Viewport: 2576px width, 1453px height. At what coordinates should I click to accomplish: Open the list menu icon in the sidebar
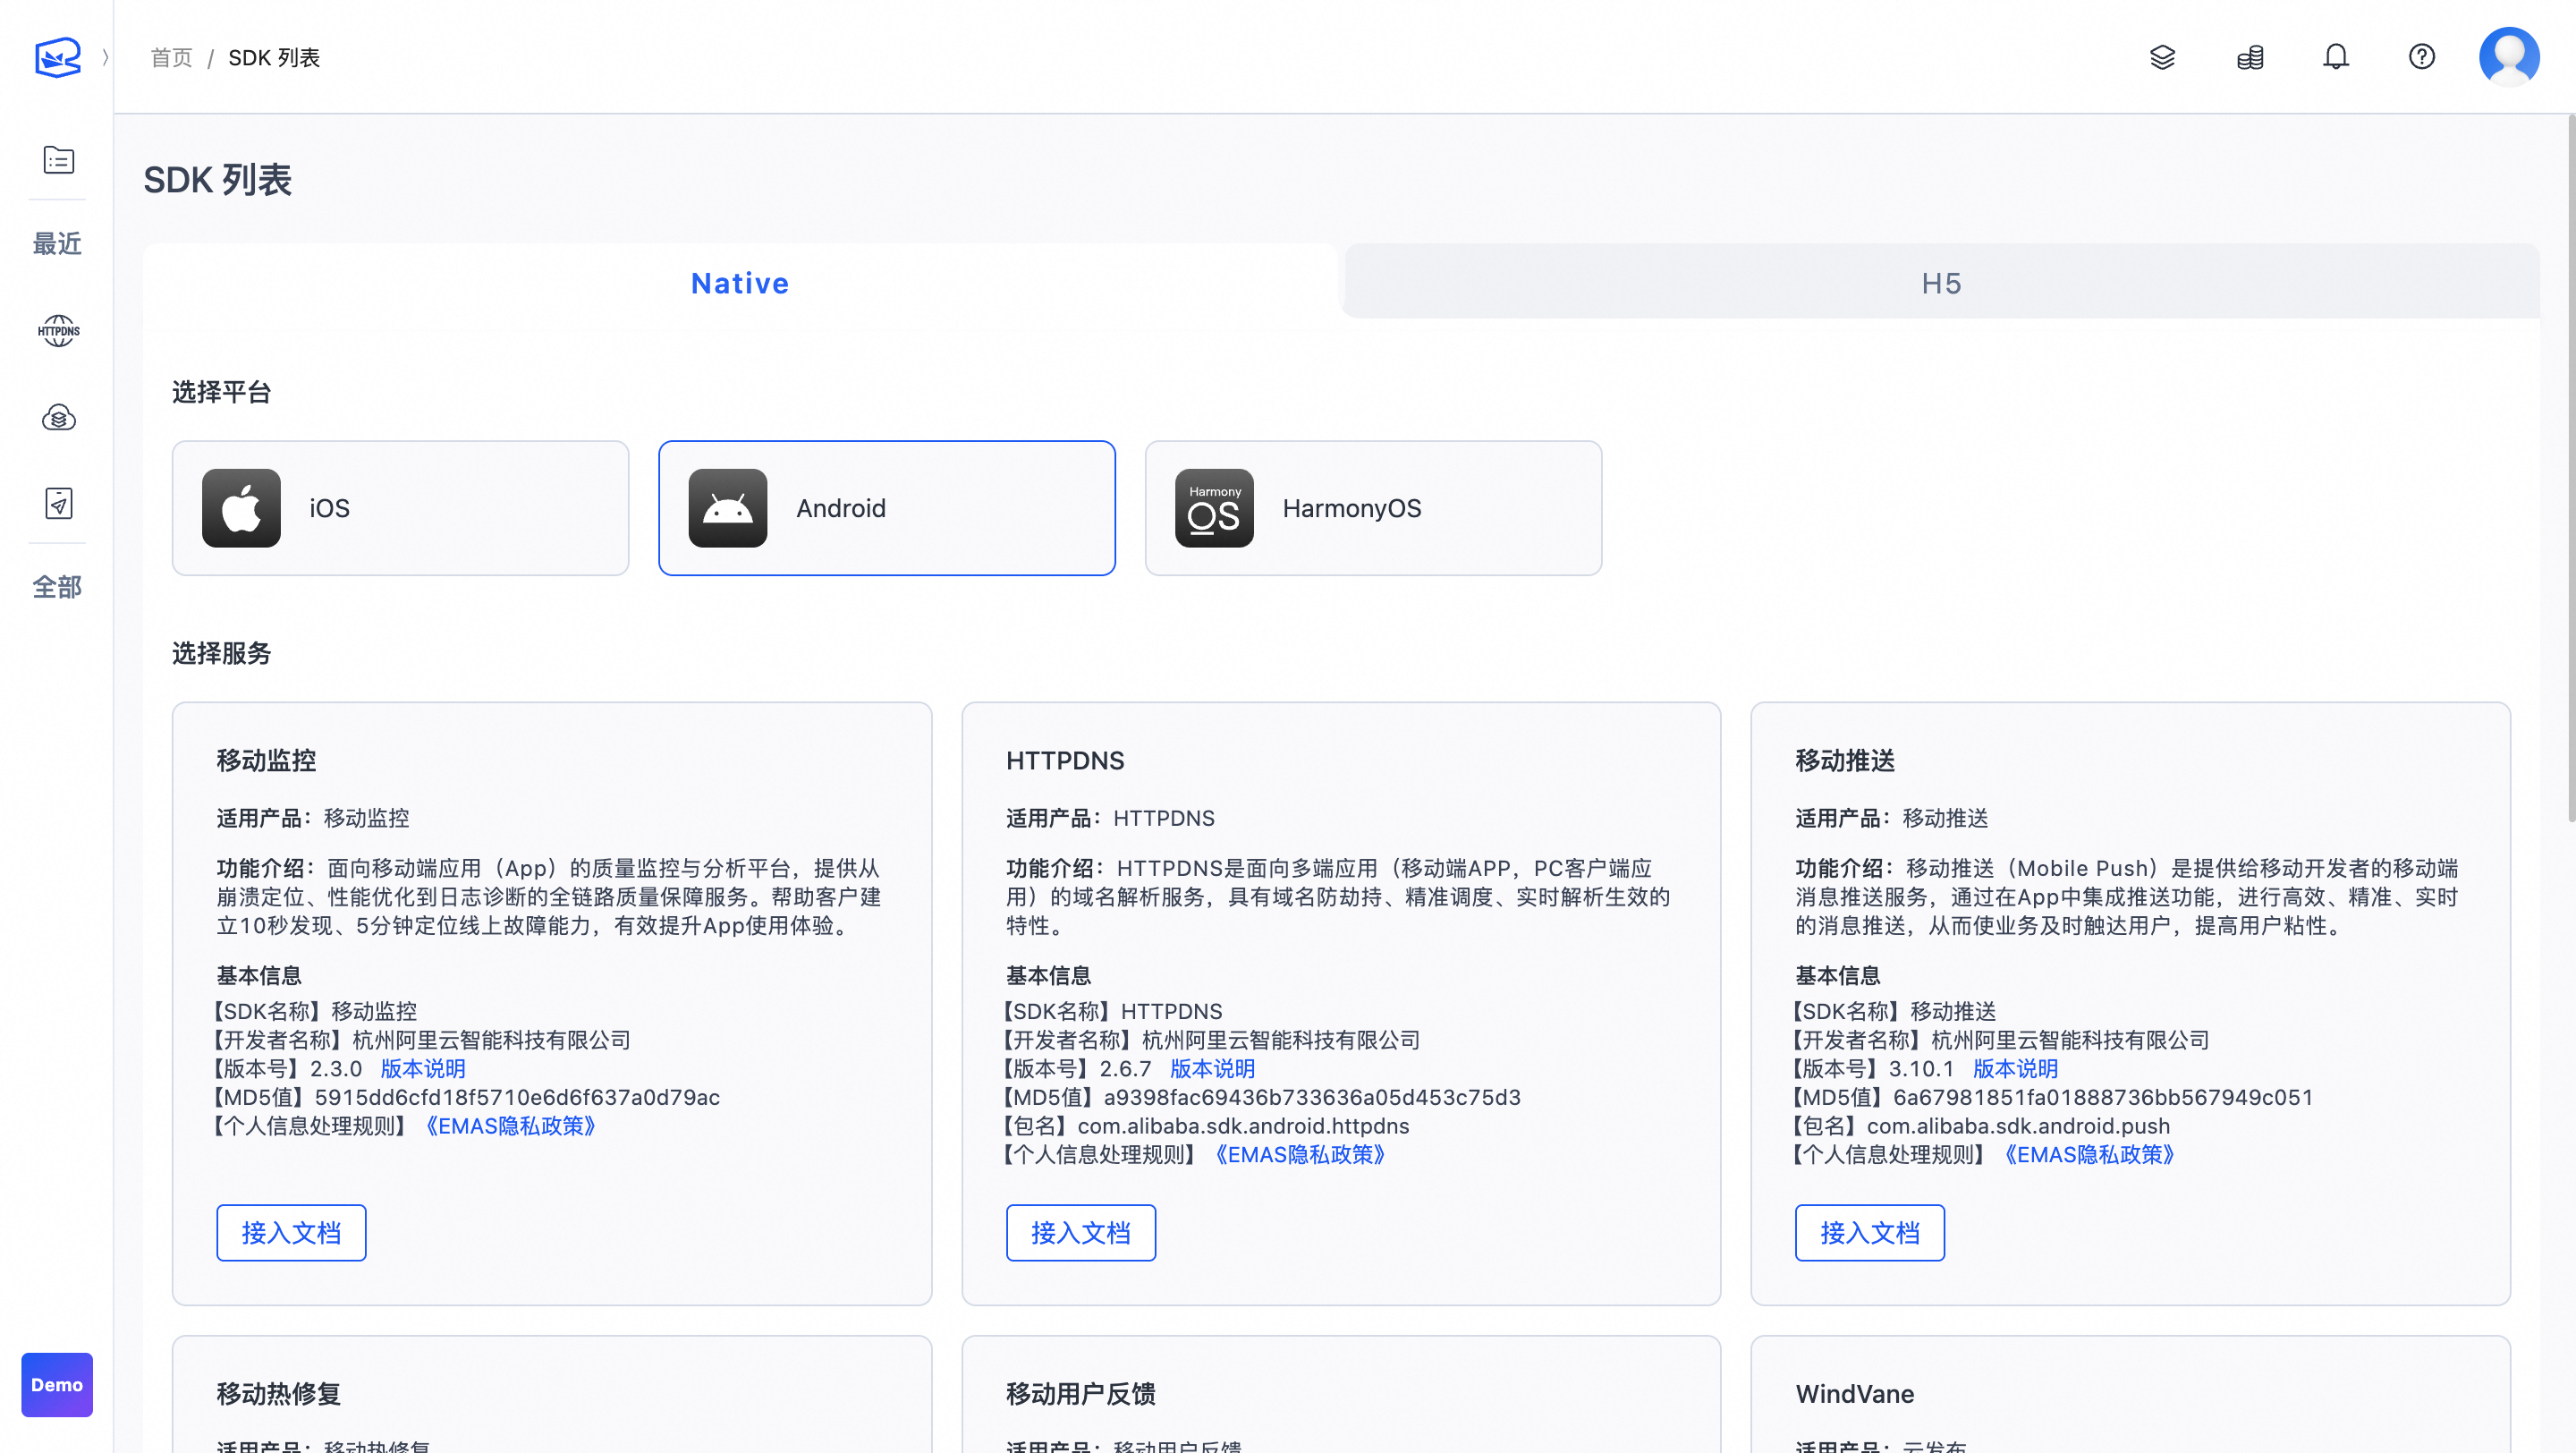58,160
